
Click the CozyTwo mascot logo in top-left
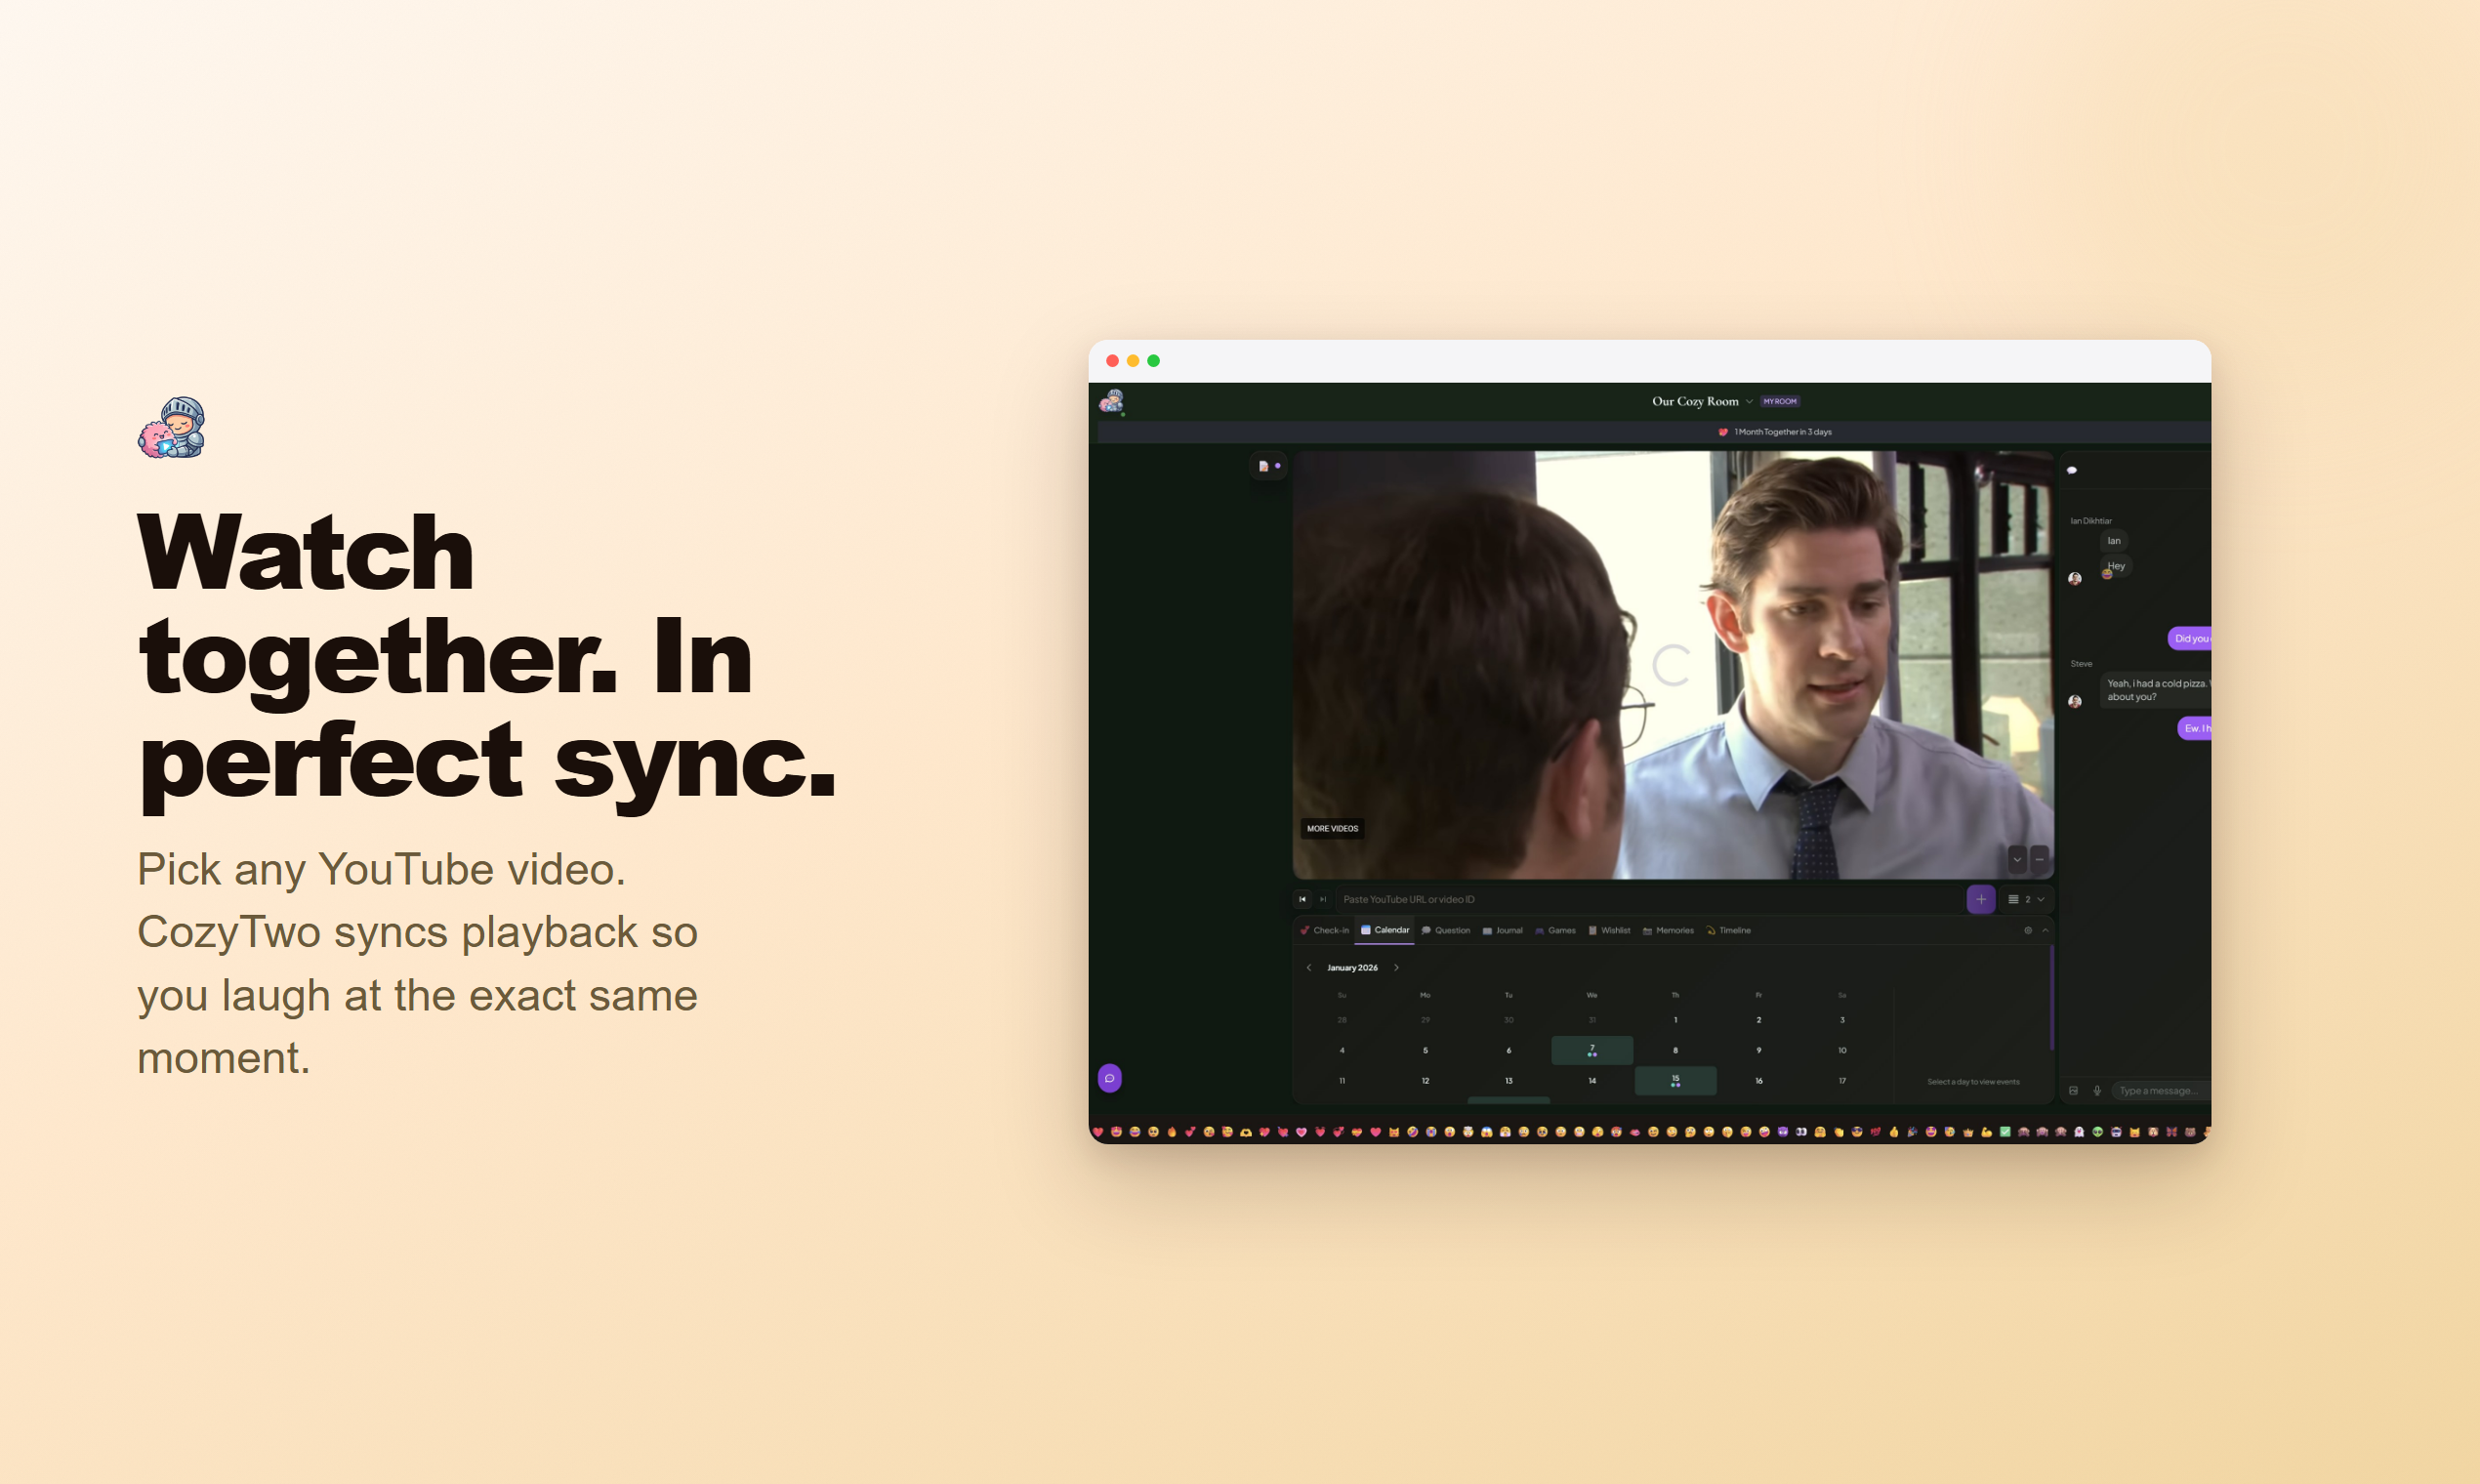[1111, 403]
